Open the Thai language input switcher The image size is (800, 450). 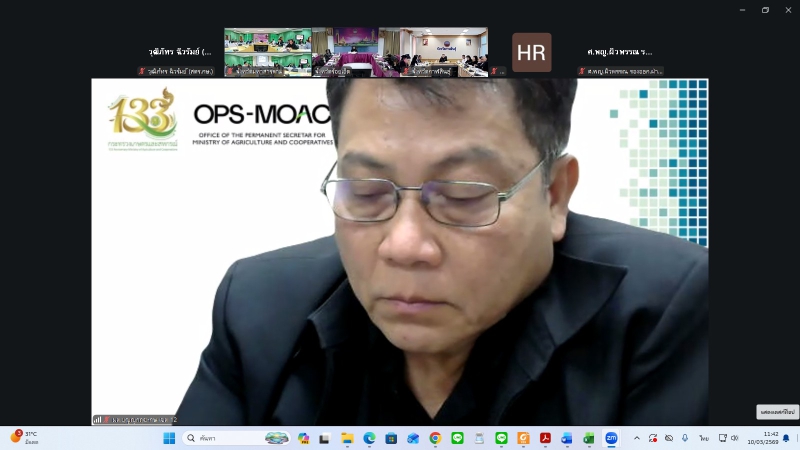click(704, 438)
